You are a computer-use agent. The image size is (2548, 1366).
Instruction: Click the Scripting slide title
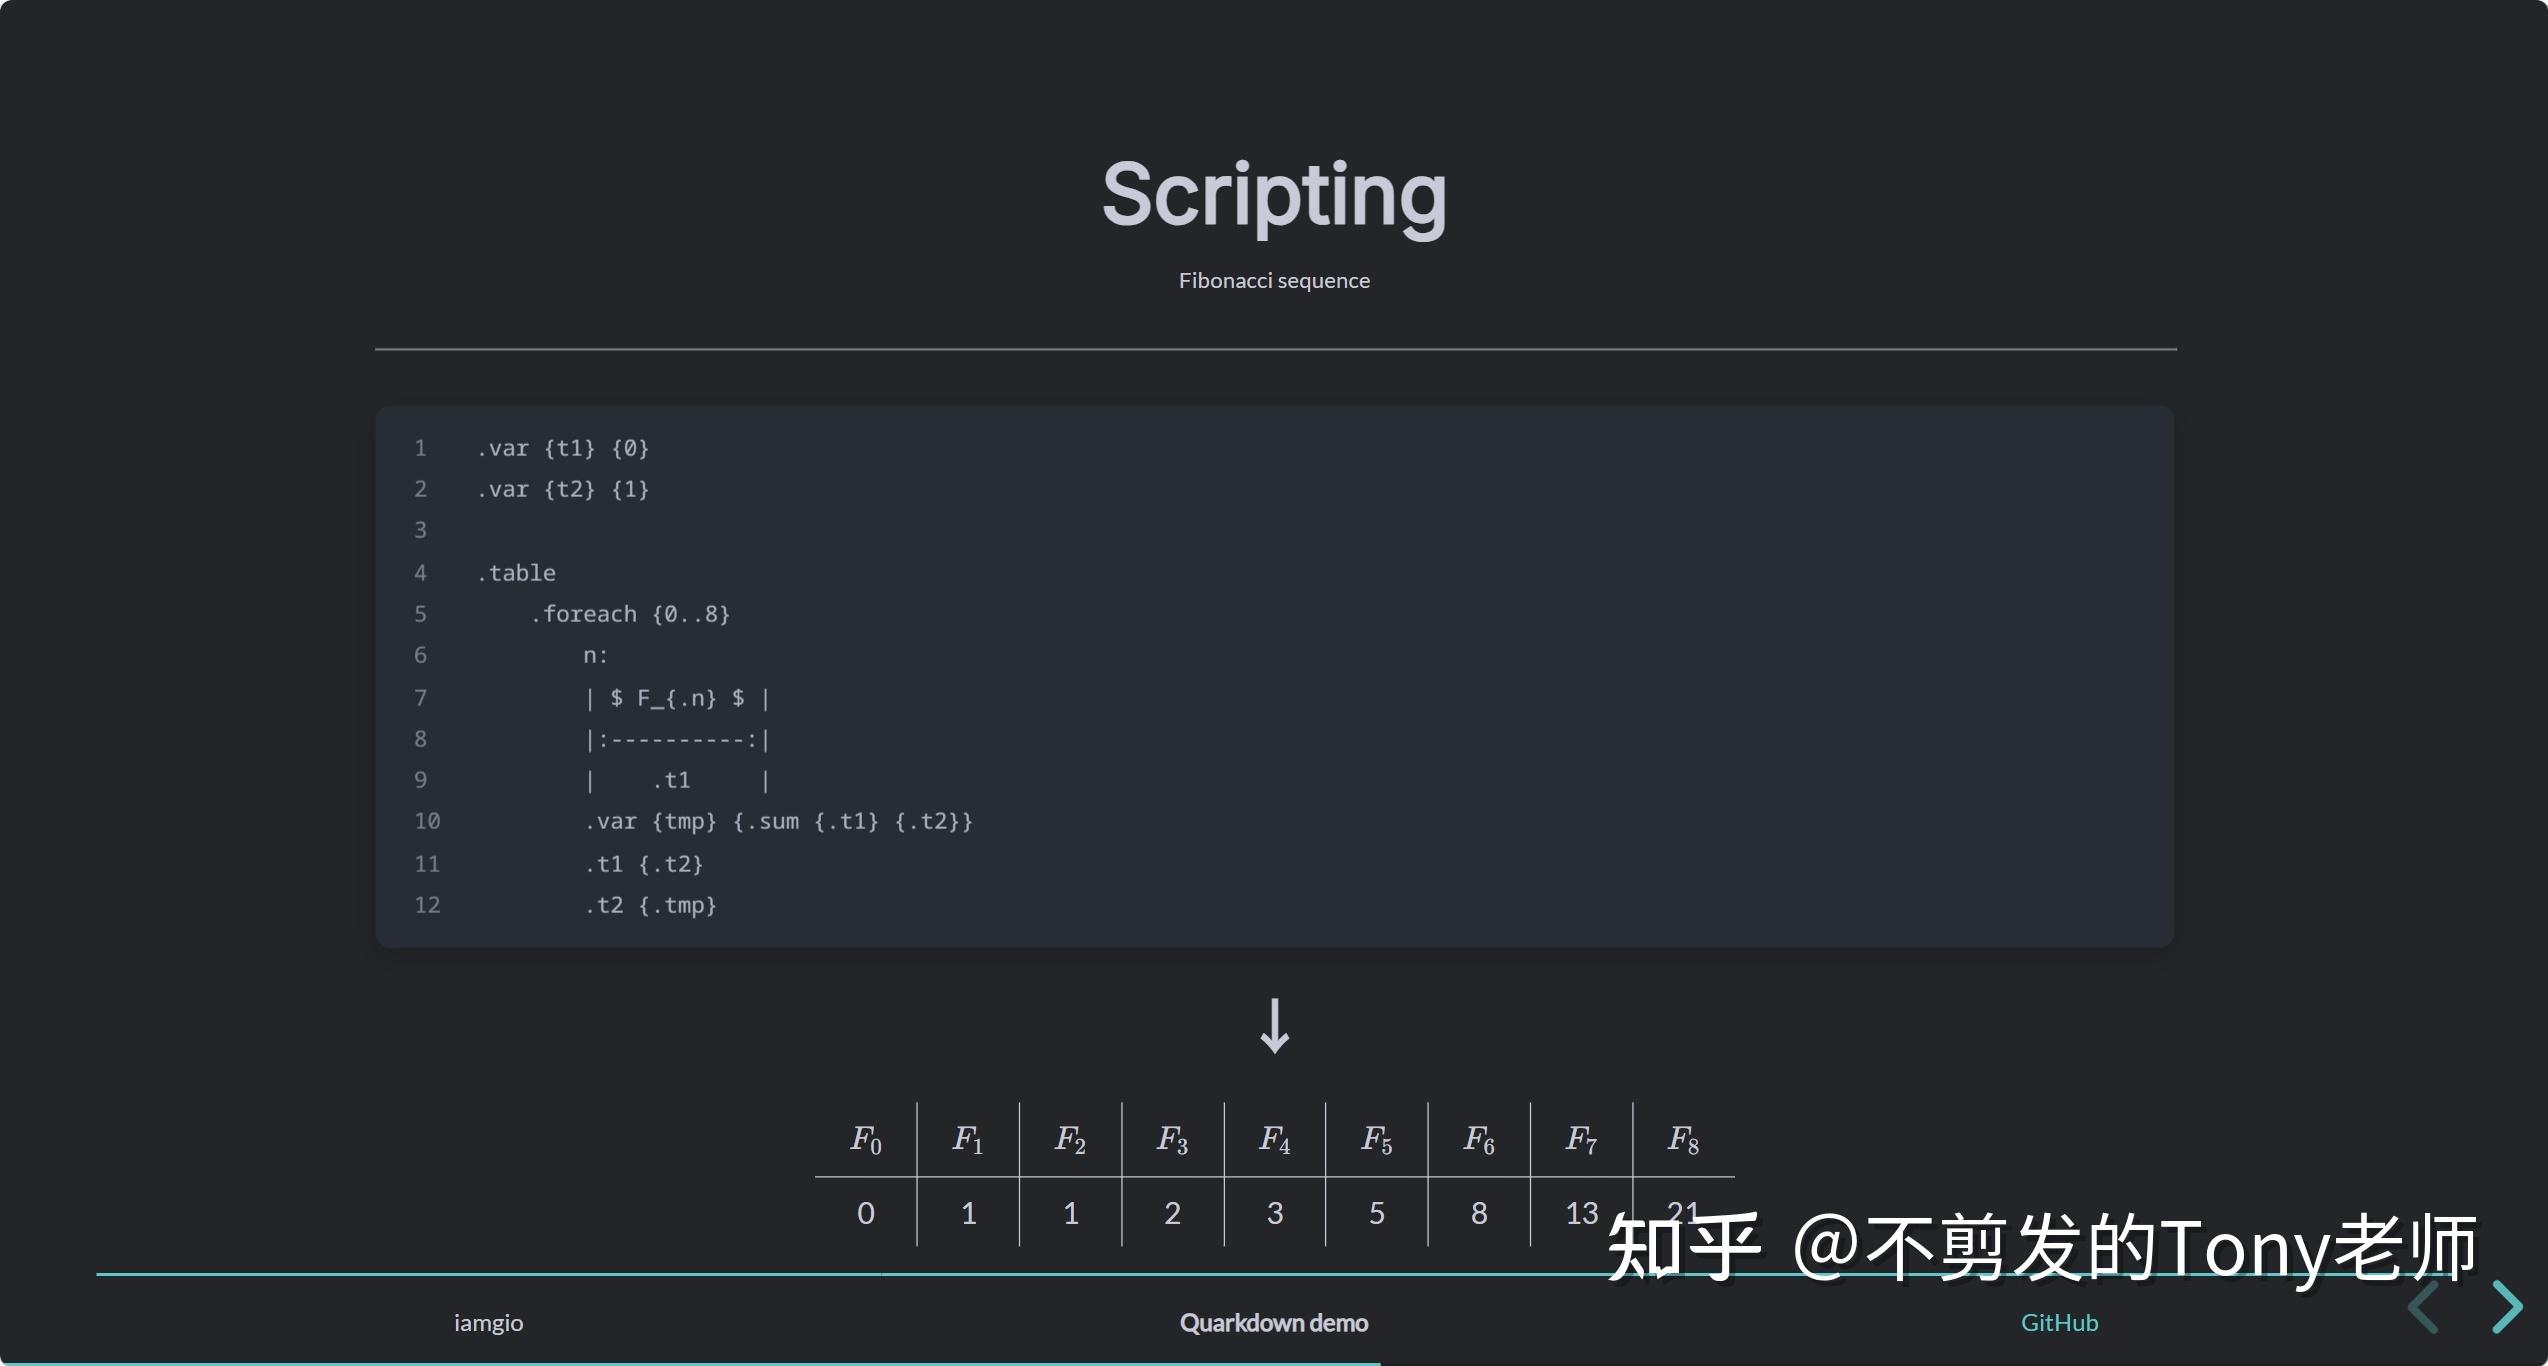click(1274, 196)
